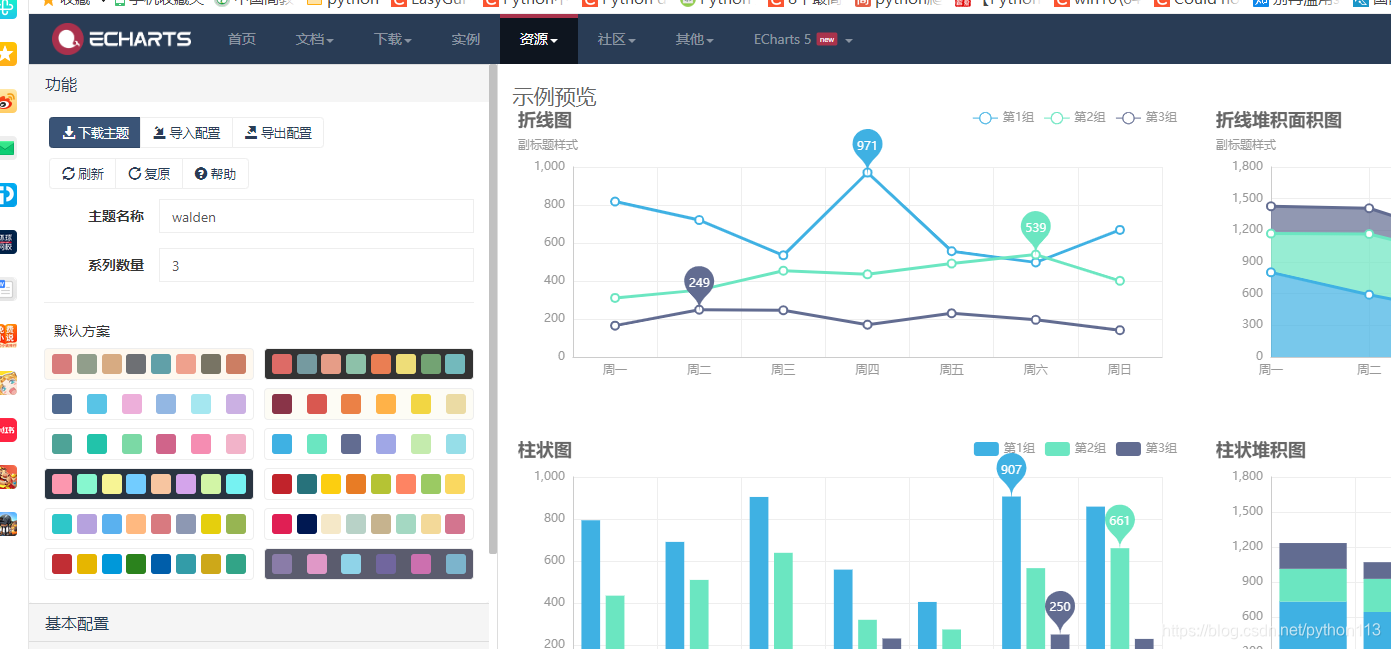This screenshot has width=1391, height=649.
Task: Open the 帮助 help button
Action: [216, 174]
